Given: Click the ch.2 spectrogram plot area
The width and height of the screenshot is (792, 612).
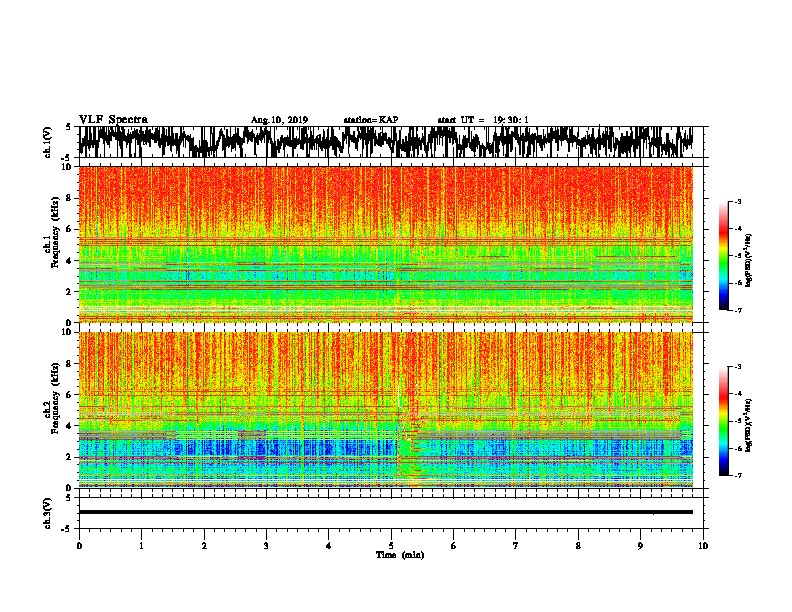Looking at the screenshot, I should 385,410.
